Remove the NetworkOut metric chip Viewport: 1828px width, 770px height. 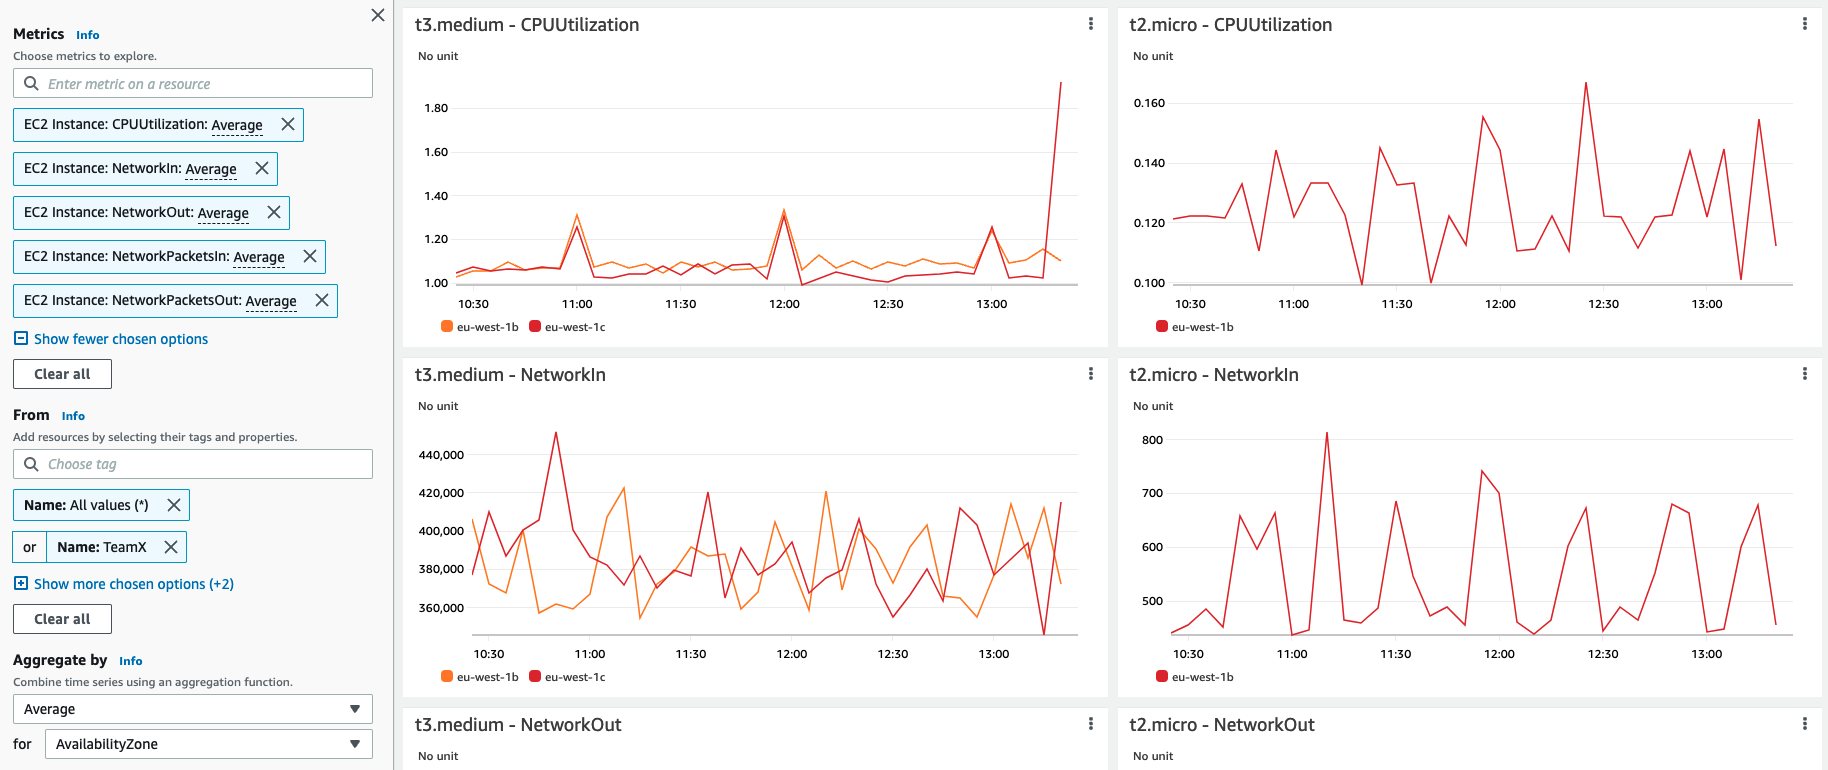pos(274,212)
